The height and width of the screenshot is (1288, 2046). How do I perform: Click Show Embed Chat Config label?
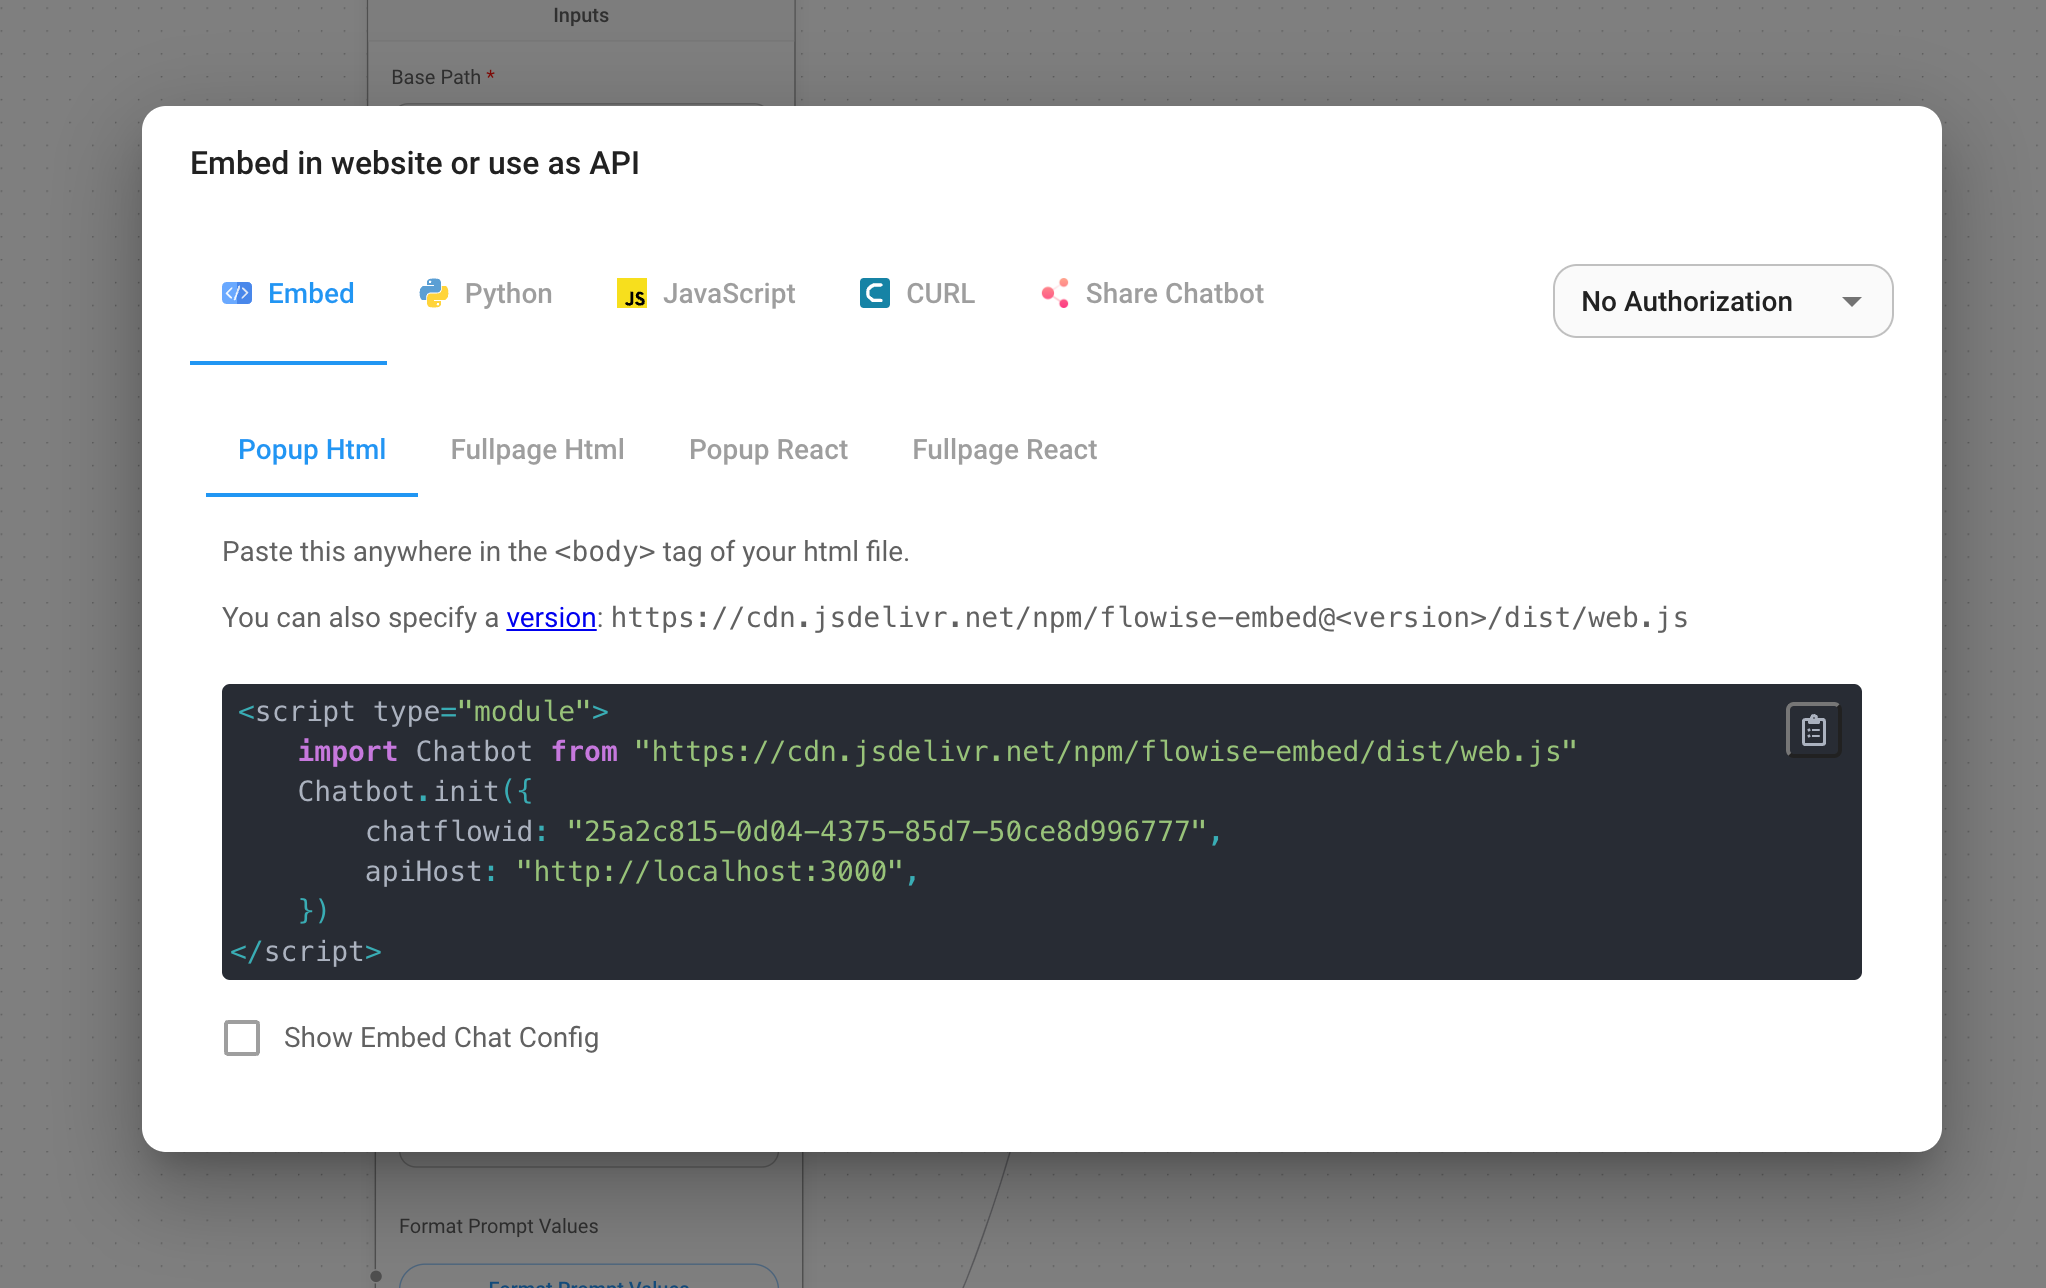tap(441, 1038)
